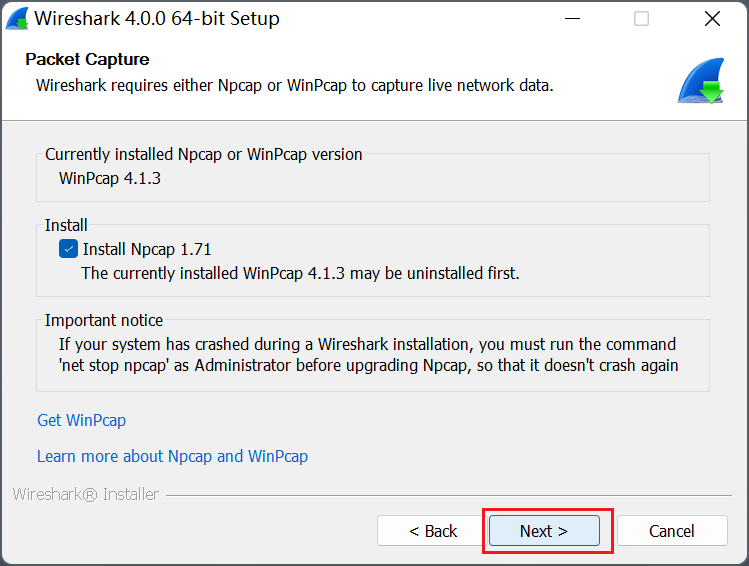Uncheck the Install Npcap 1.71 checkbox
This screenshot has width=749, height=566.
pyautogui.click(x=68, y=249)
